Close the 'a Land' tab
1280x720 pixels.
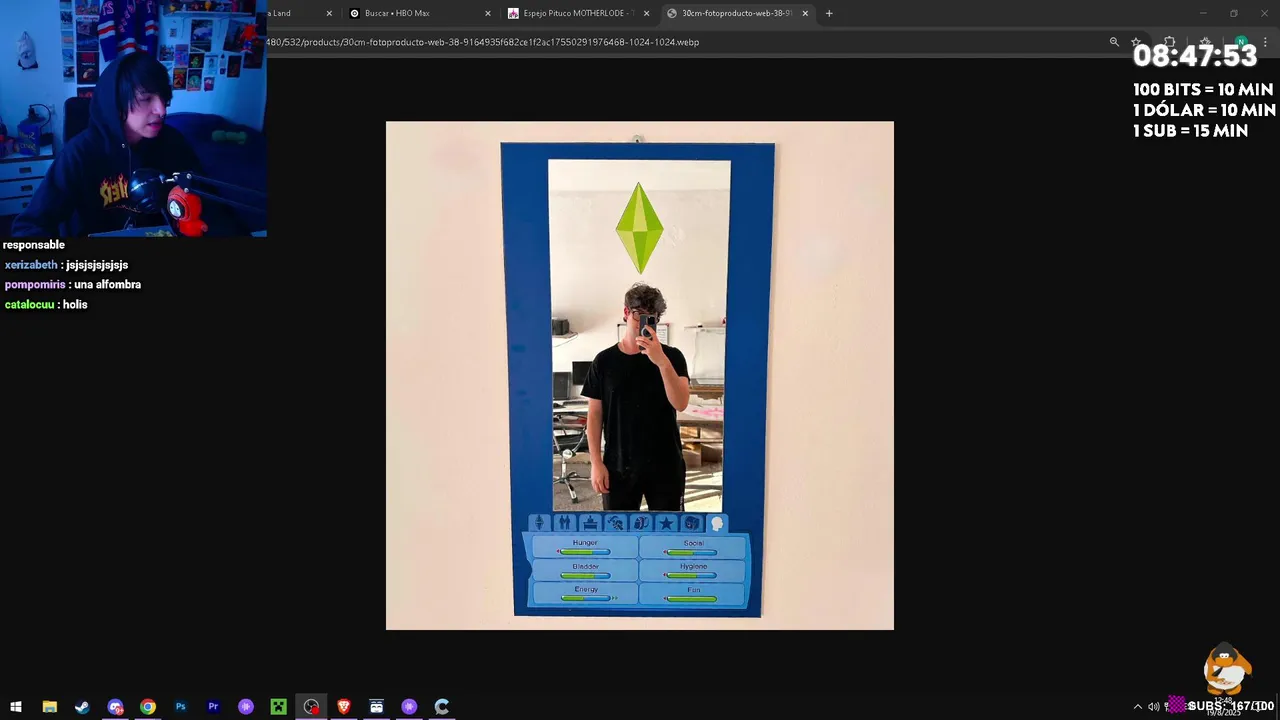coord(329,13)
